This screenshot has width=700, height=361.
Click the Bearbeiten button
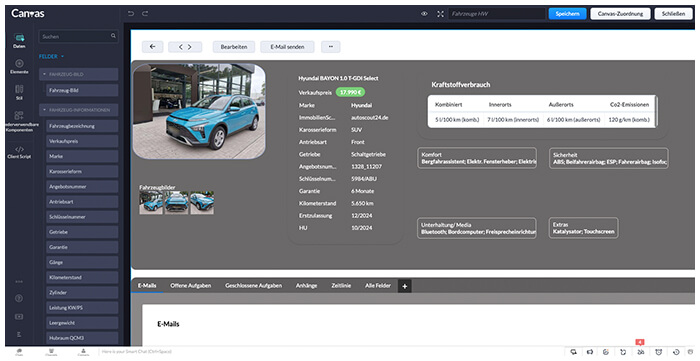click(234, 46)
